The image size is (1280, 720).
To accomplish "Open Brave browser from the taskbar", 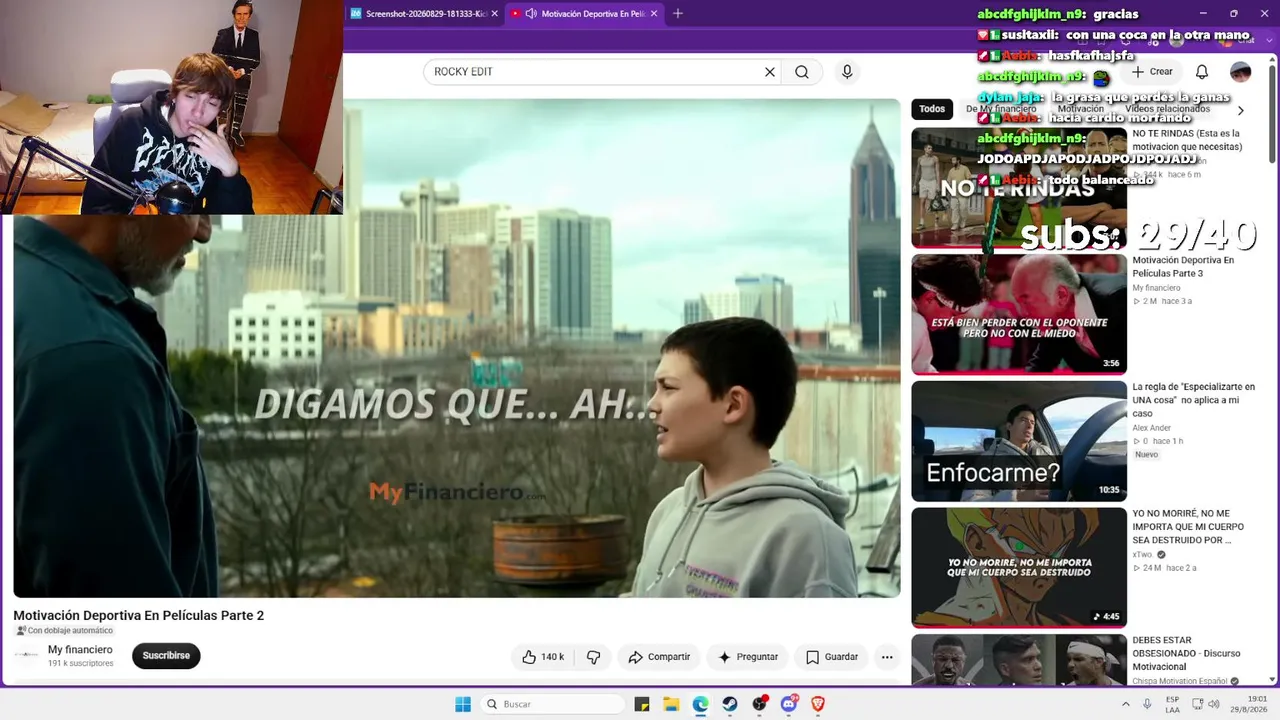I will (x=818, y=704).
